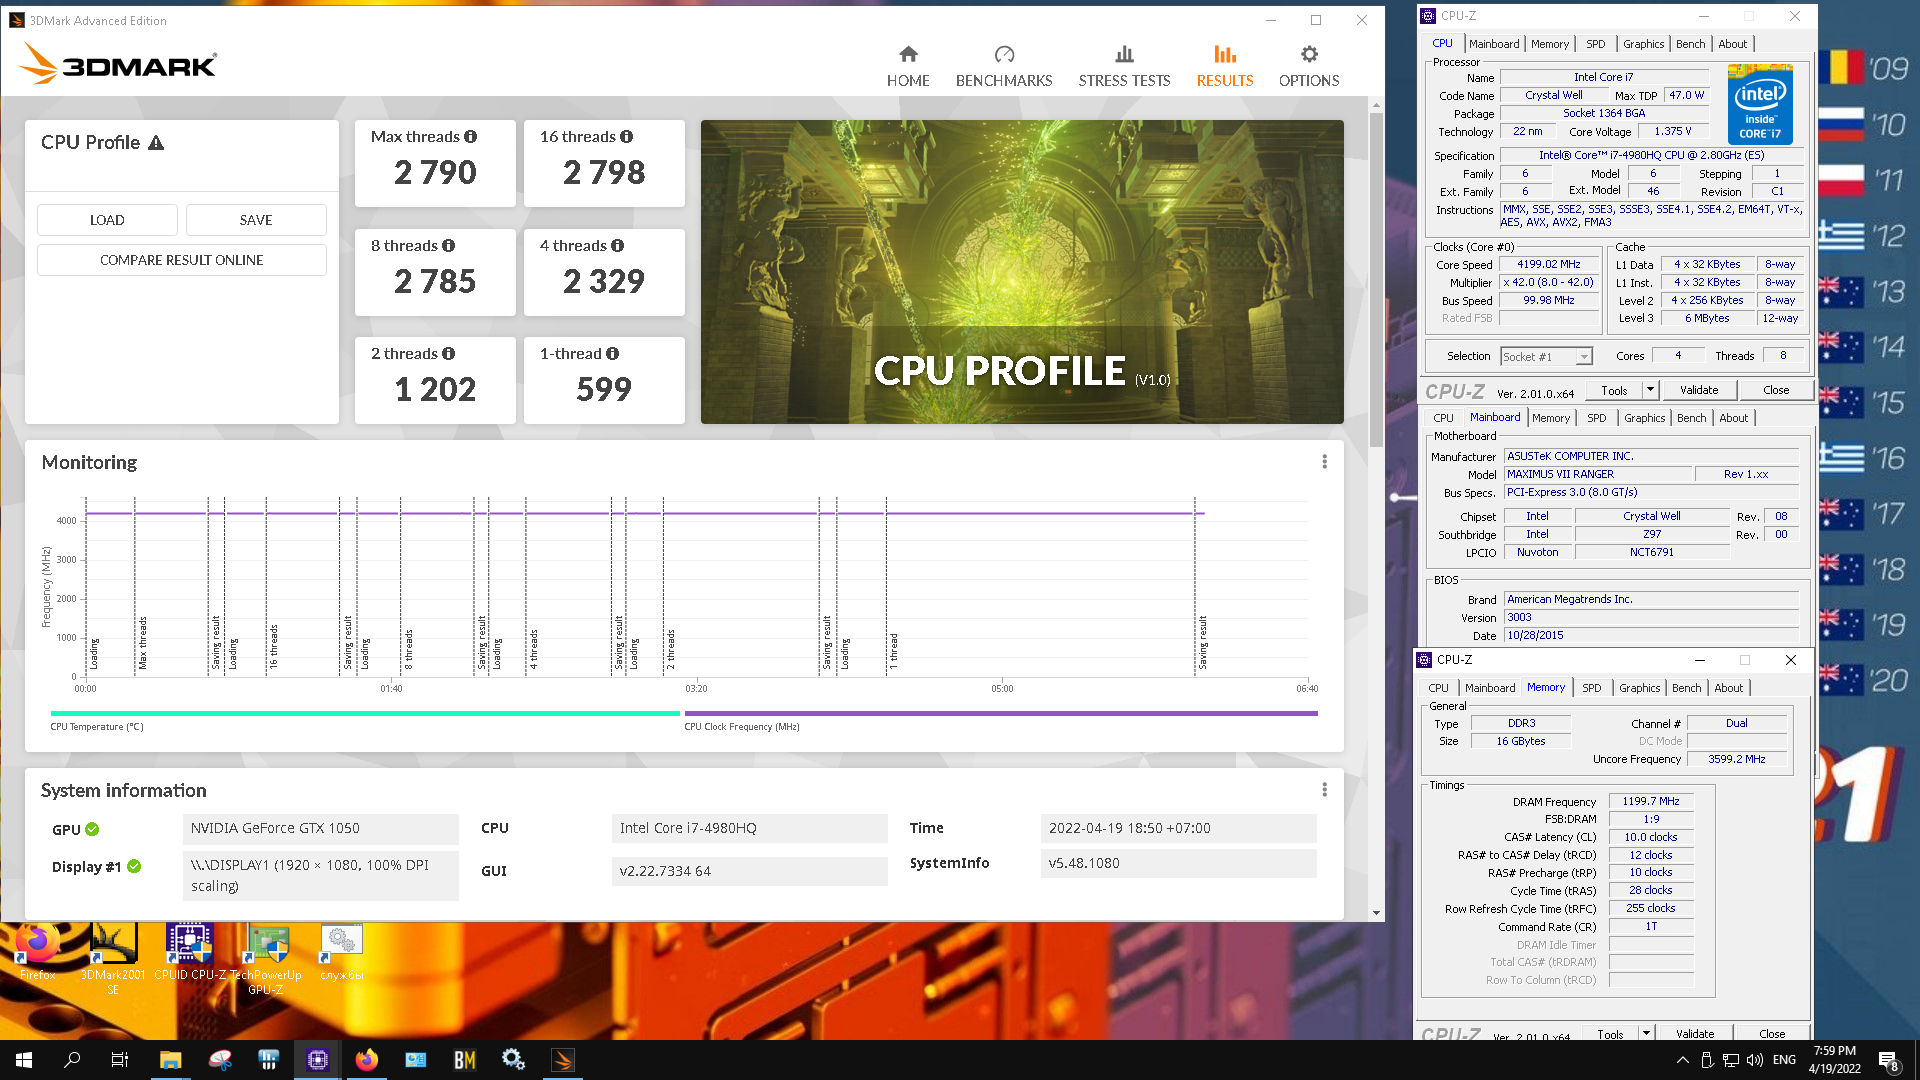Click the CPU Clock Frequency legend bar
This screenshot has width=1920, height=1080.
point(1001,713)
